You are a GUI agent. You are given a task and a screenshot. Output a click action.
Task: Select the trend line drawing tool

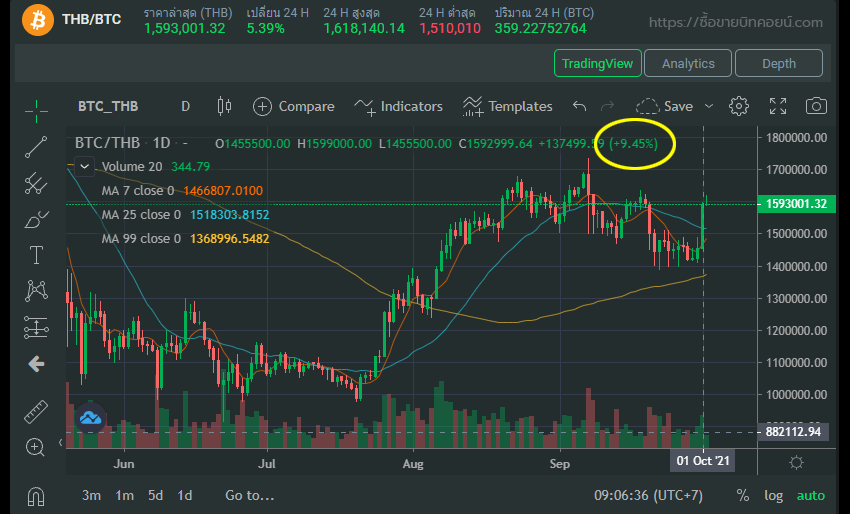[x=36, y=147]
